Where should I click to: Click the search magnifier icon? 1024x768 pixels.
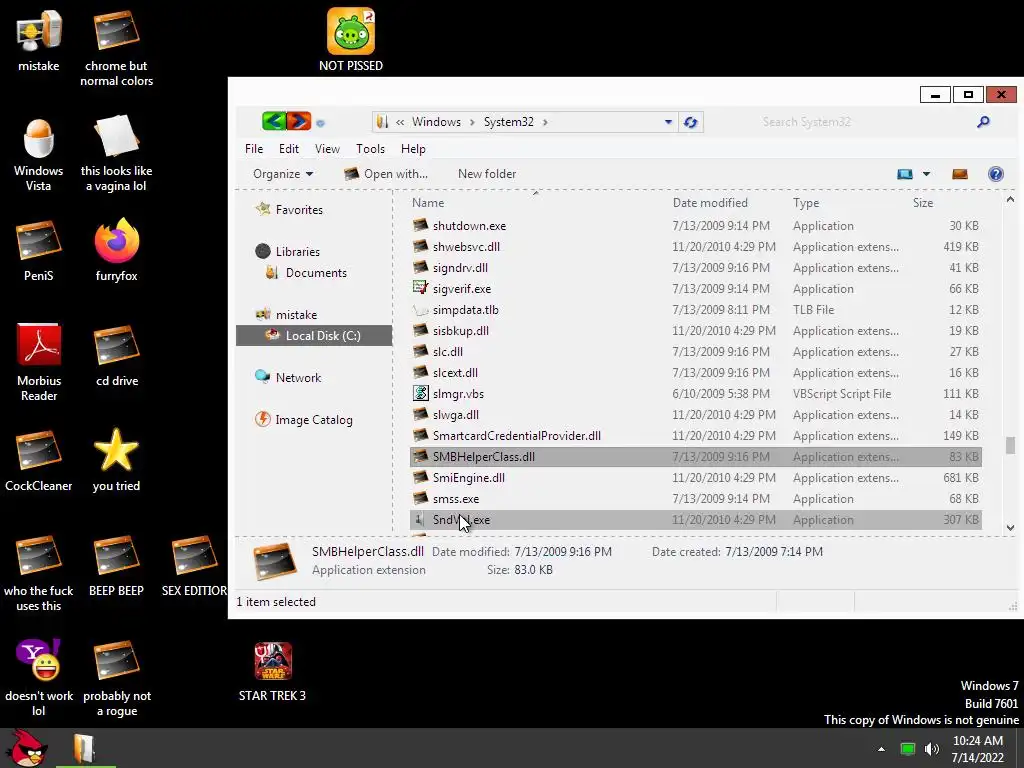(x=983, y=121)
